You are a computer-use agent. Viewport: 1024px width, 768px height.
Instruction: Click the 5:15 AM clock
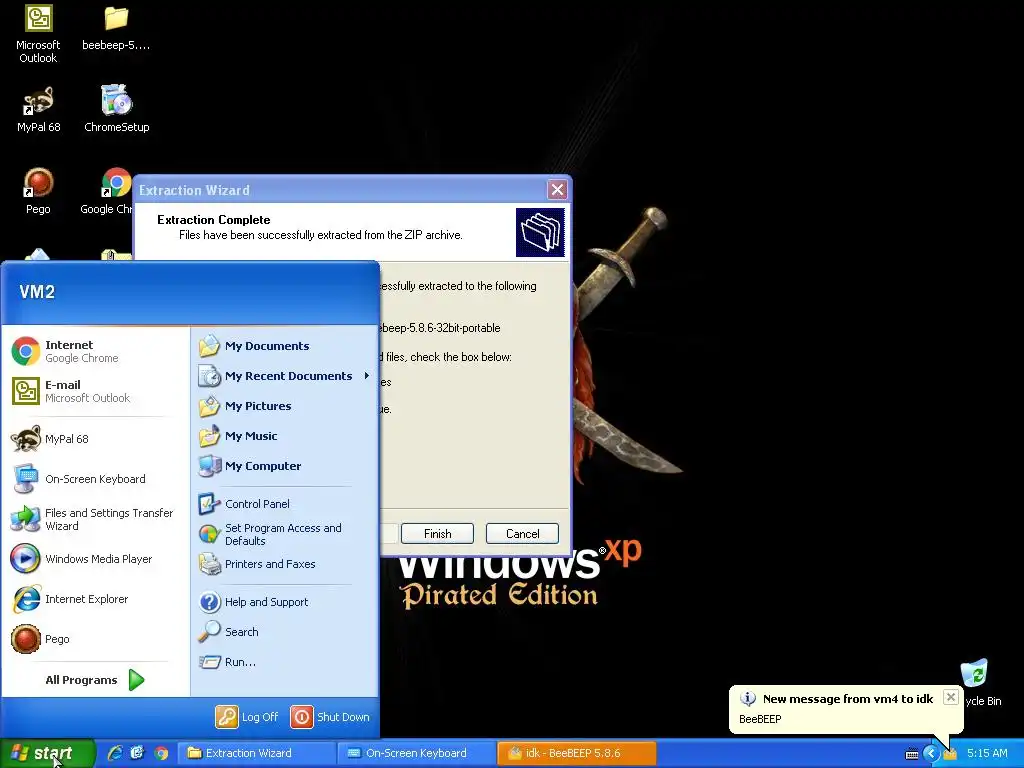point(987,754)
